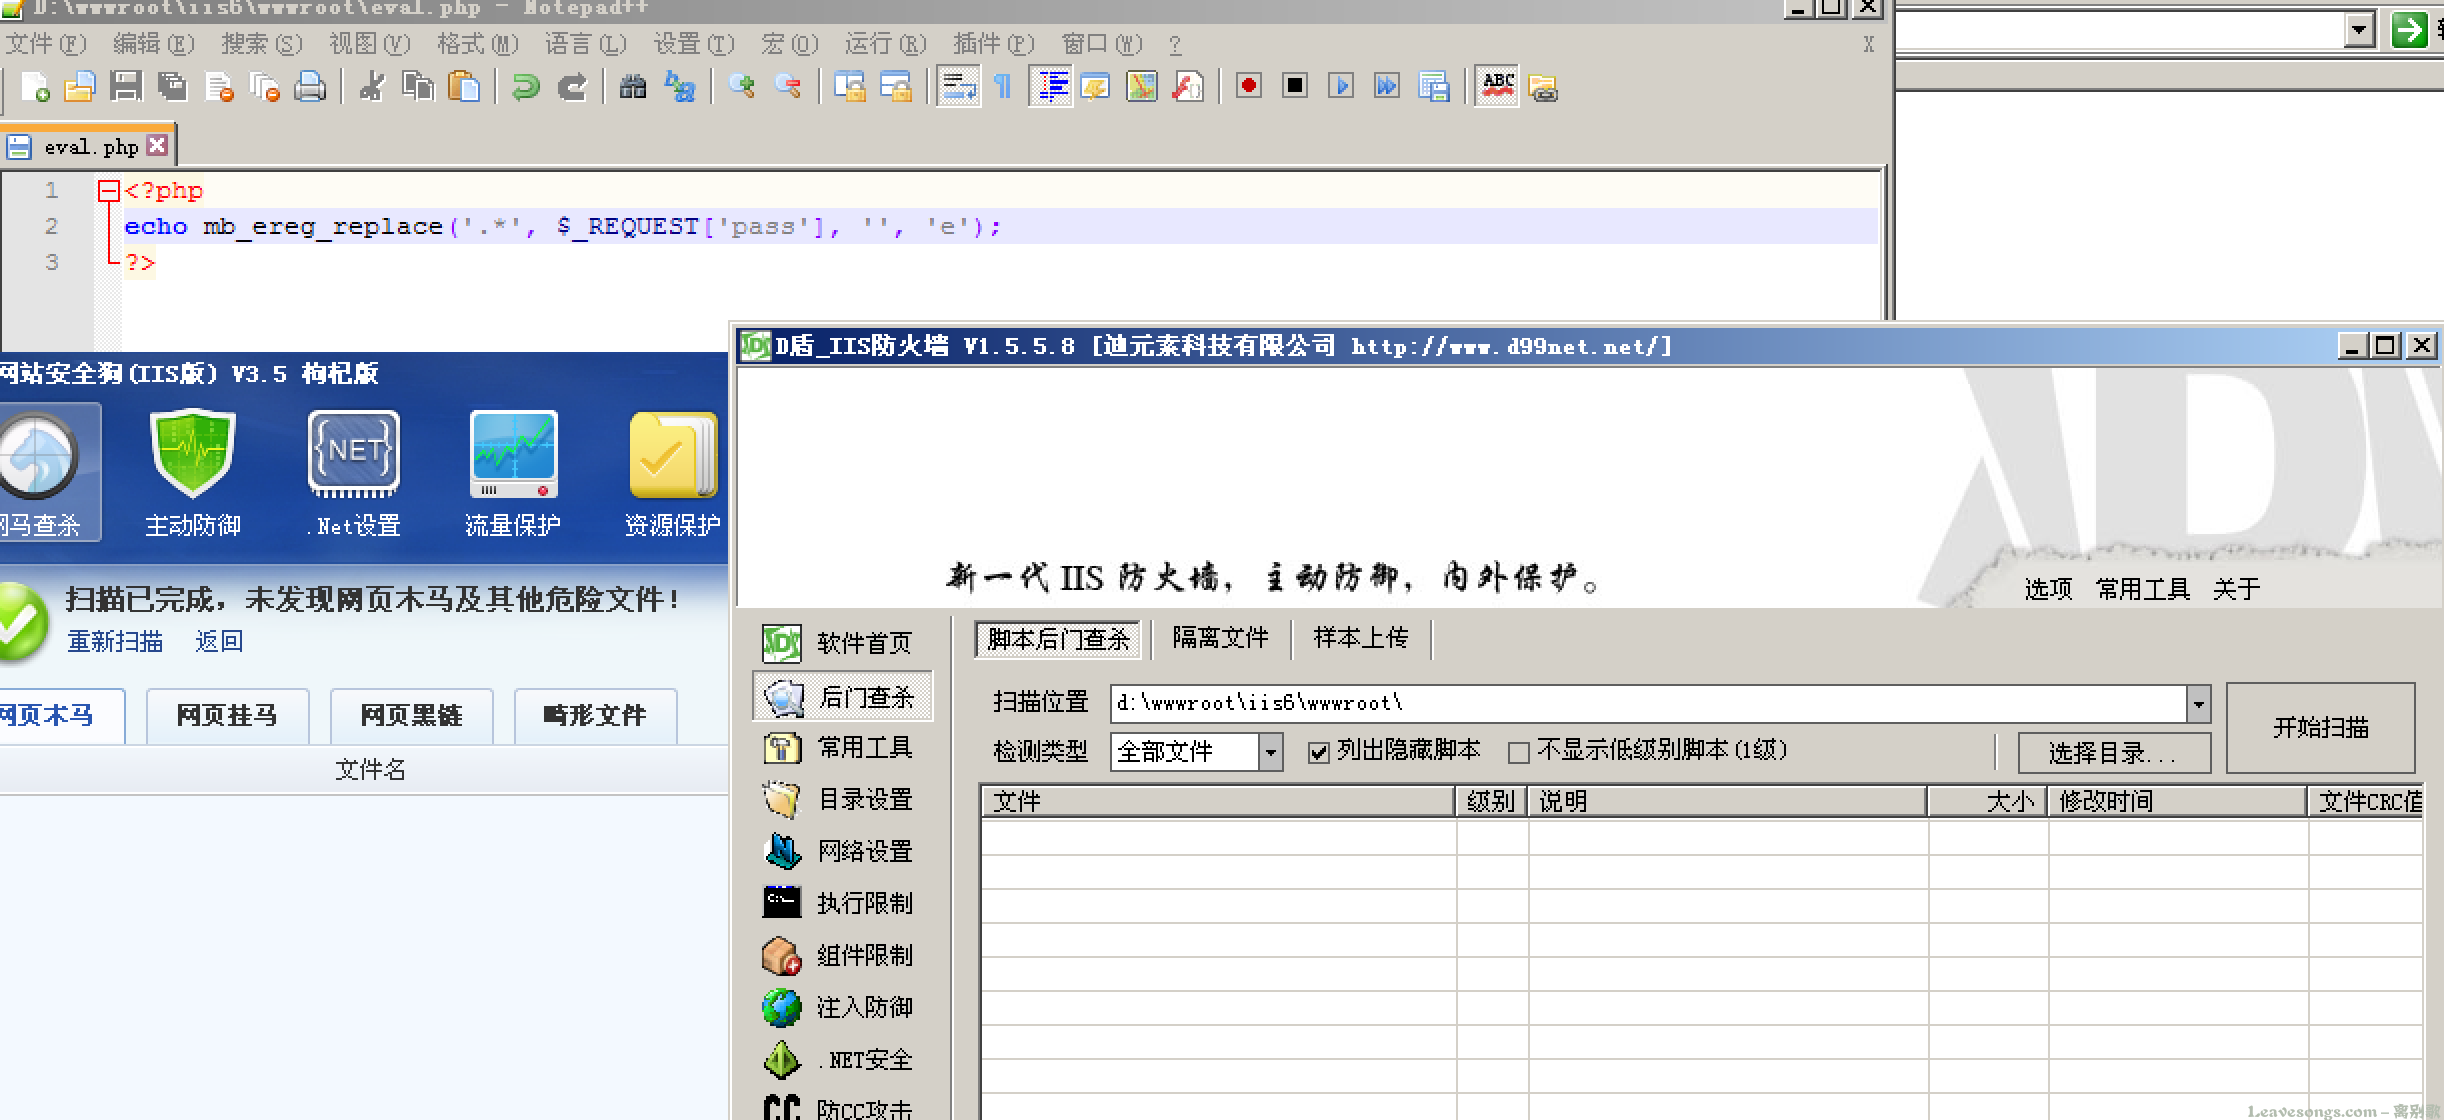Open 目录设置 in D盾 sidebar

[x=842, y=800]
